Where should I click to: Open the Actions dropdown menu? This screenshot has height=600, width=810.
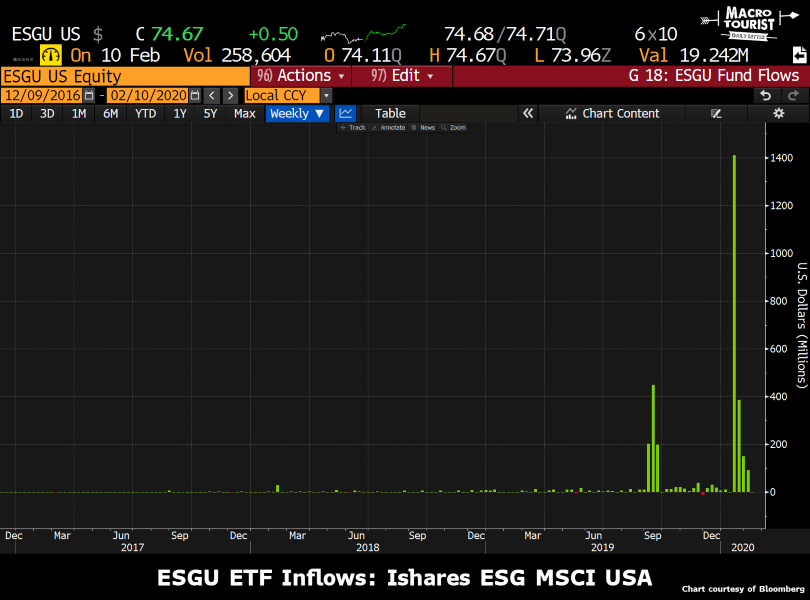[x=301, y=76]
